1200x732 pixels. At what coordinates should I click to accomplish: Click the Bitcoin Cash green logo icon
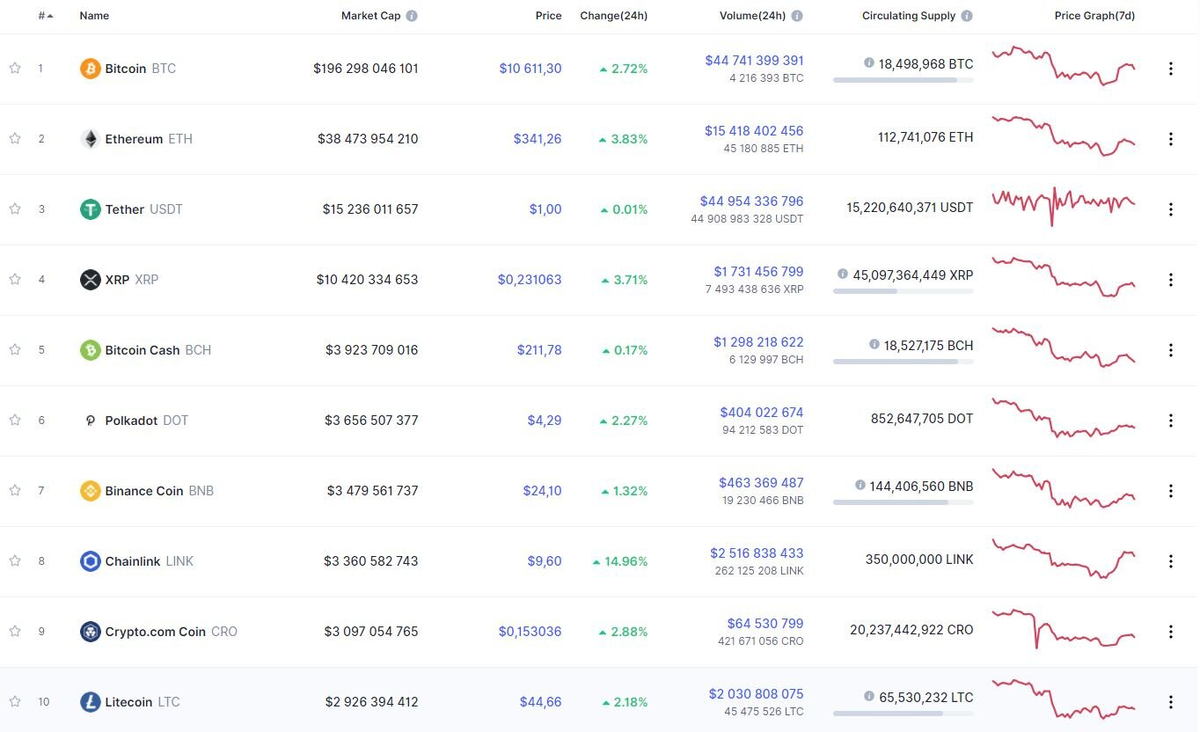pos(90,350)
